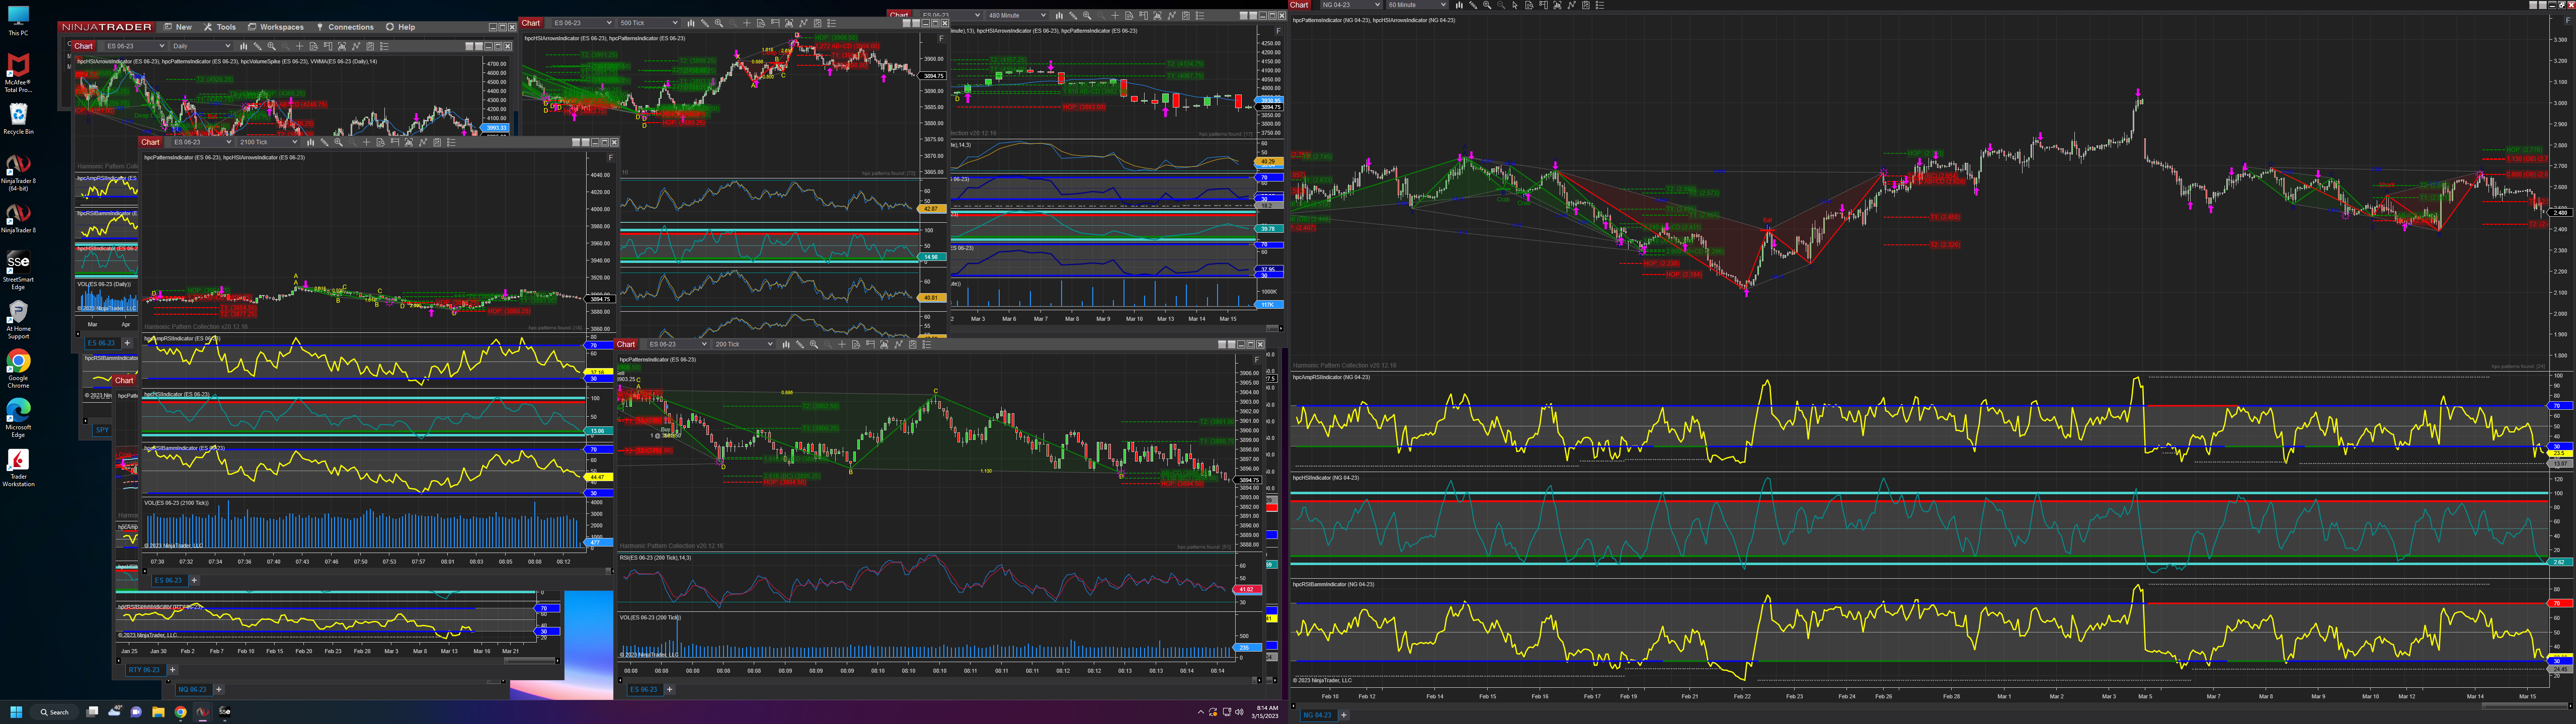Toggle the F button on 200 Tick chart
2576x724 pixels.
[1257, 360]
